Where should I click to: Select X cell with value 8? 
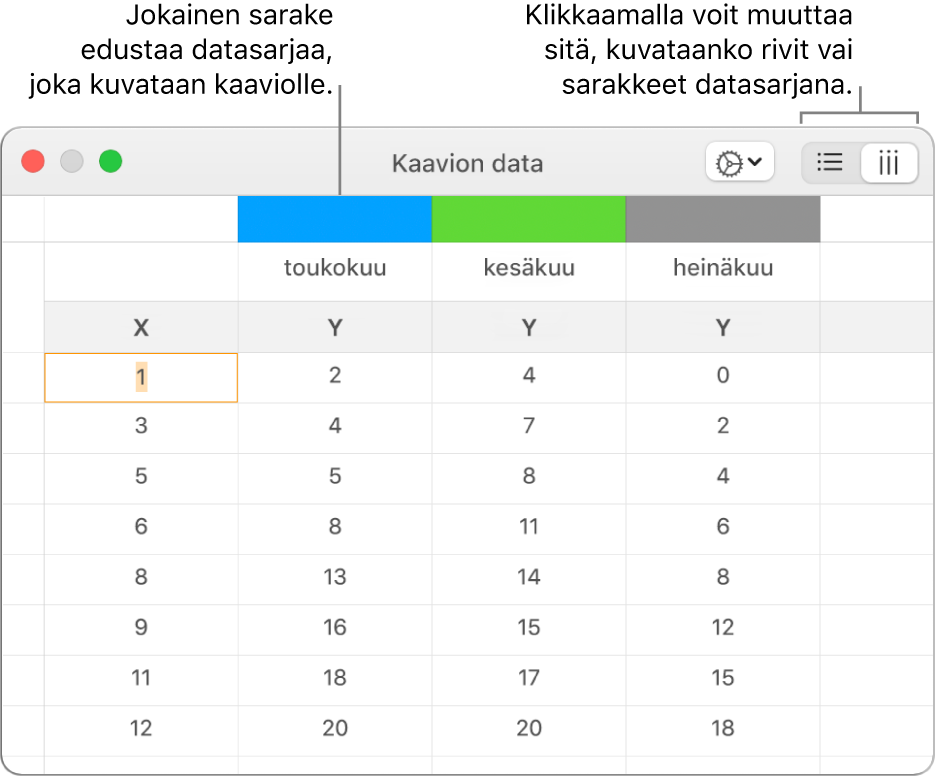[x=141, y=580]
